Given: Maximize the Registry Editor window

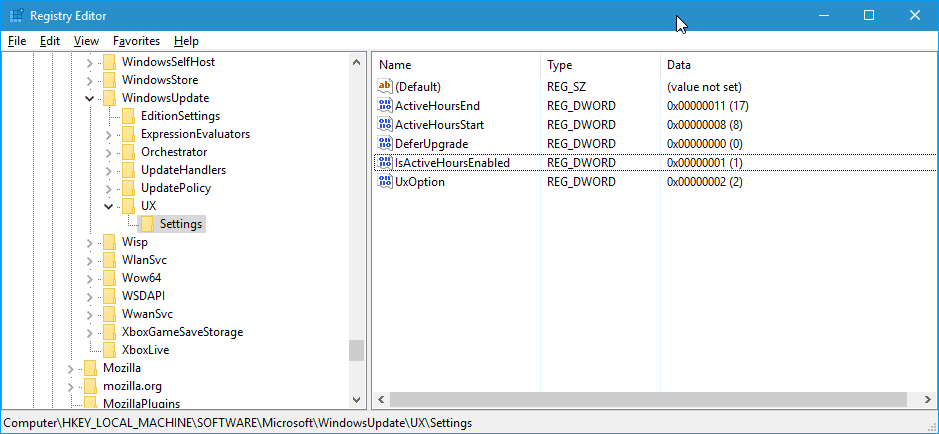Looking at the screenshot, I should click(869, 16).
